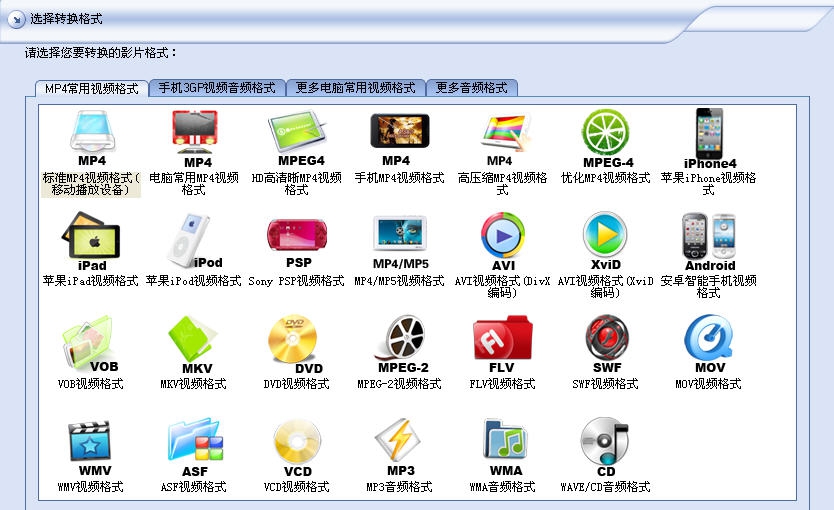
Task: Choose the VCD video format disc icon
Action: (298, 448)
